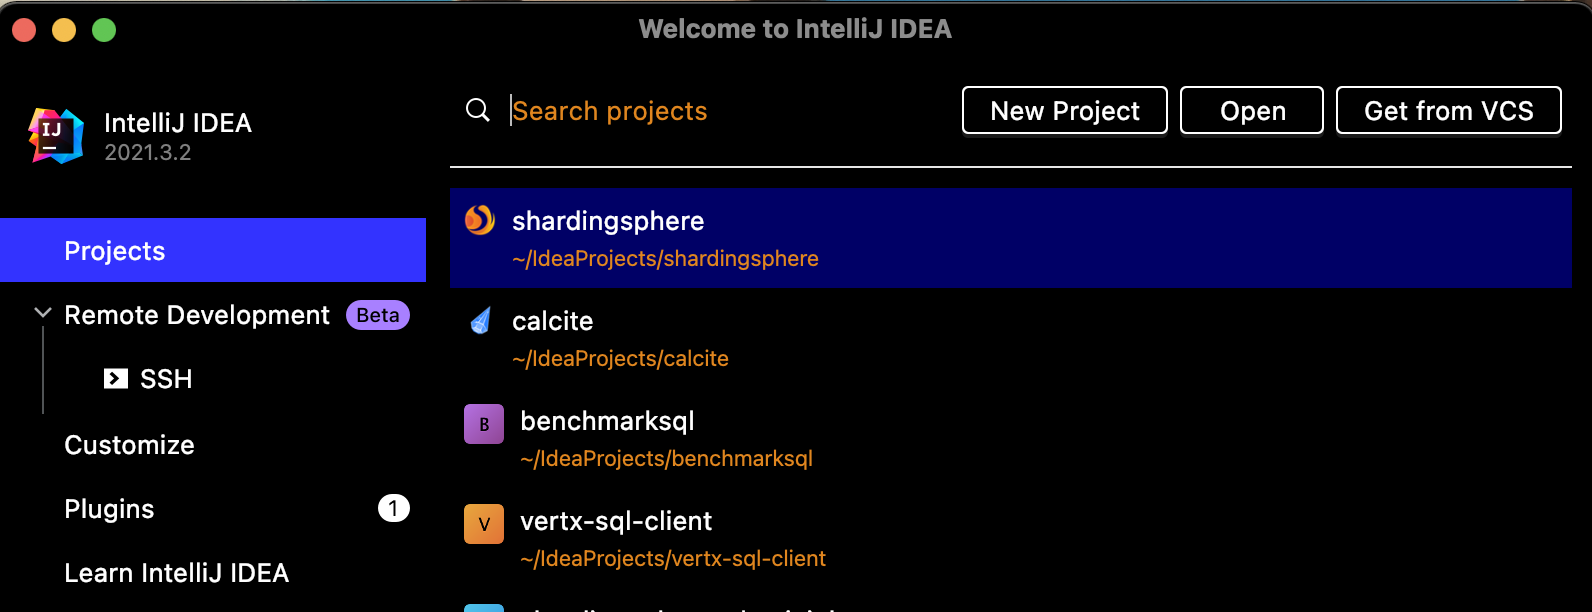Click the IntelliJ IDEA logo icon
Image resolution: width=1592 pixels, height=612 pixels.
click(56, 135)
